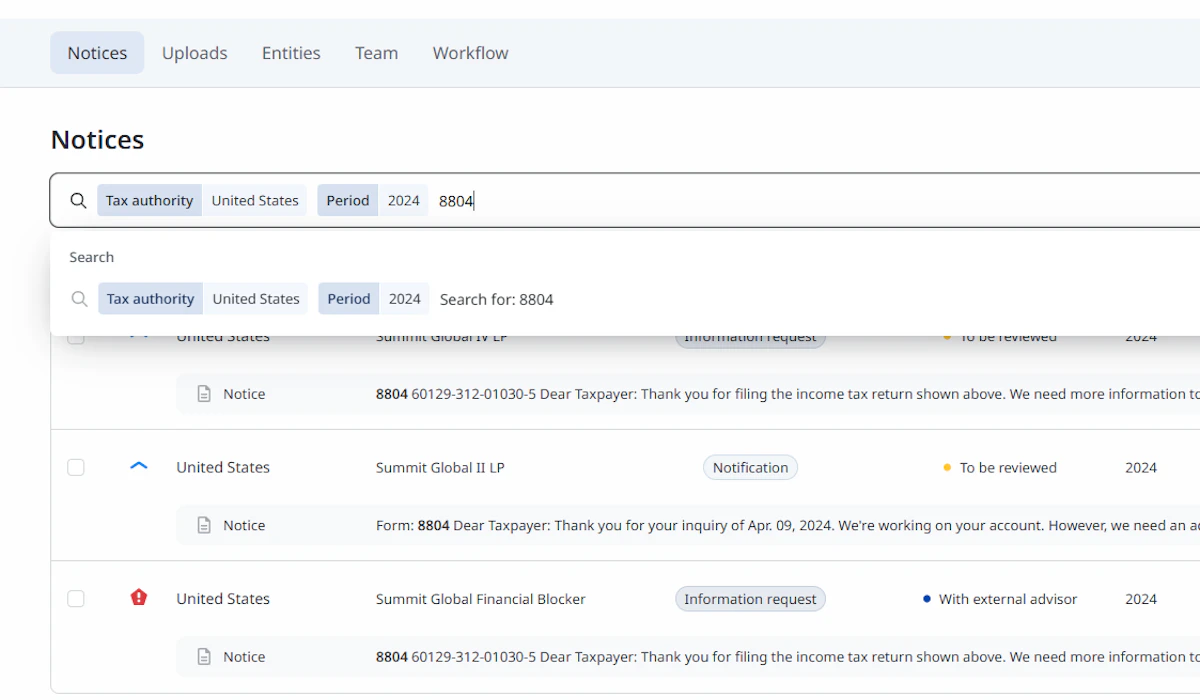Screen dimensions: 1200x700
Task: Click the United States value in search bar filter
Action: tap(255, 200)
